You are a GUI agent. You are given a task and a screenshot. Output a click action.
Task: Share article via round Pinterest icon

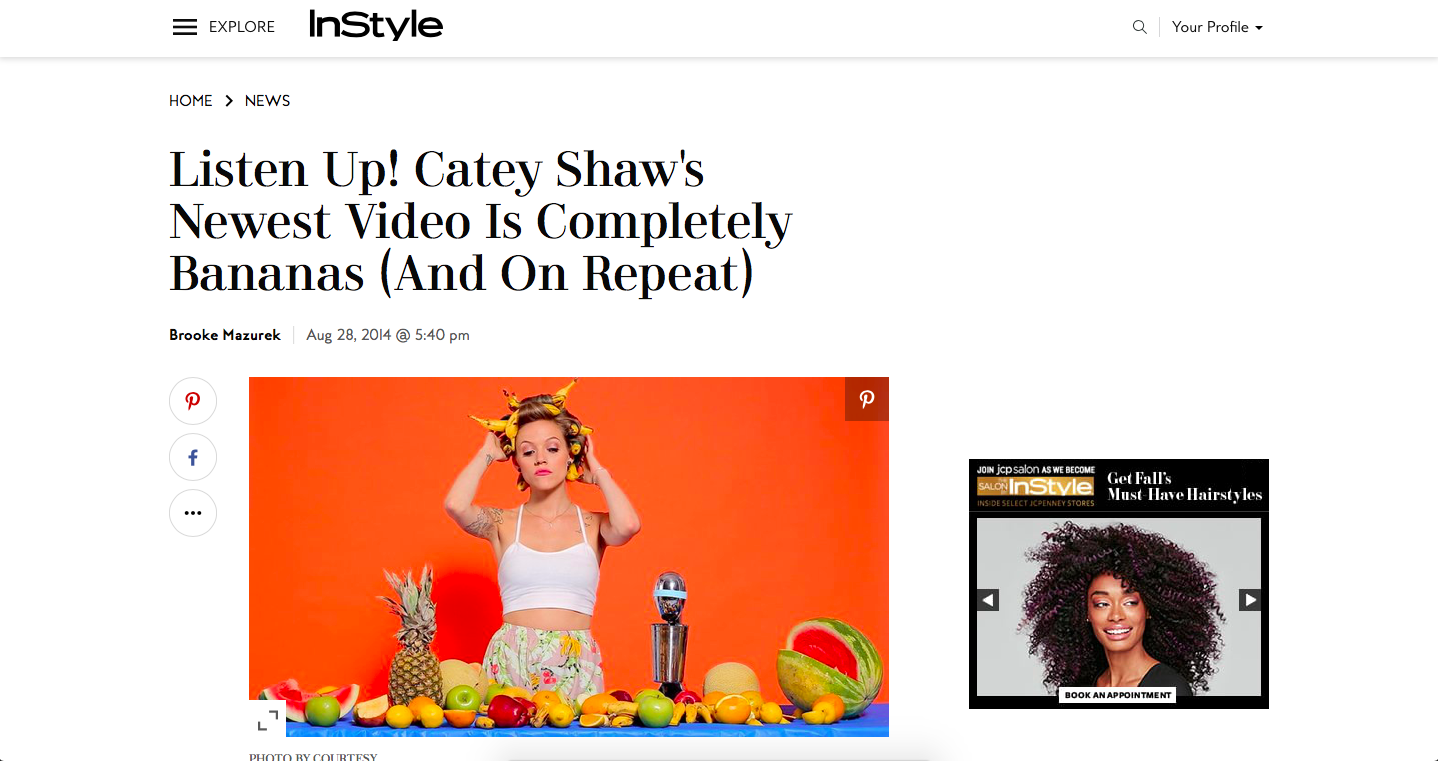coord(193,401)
